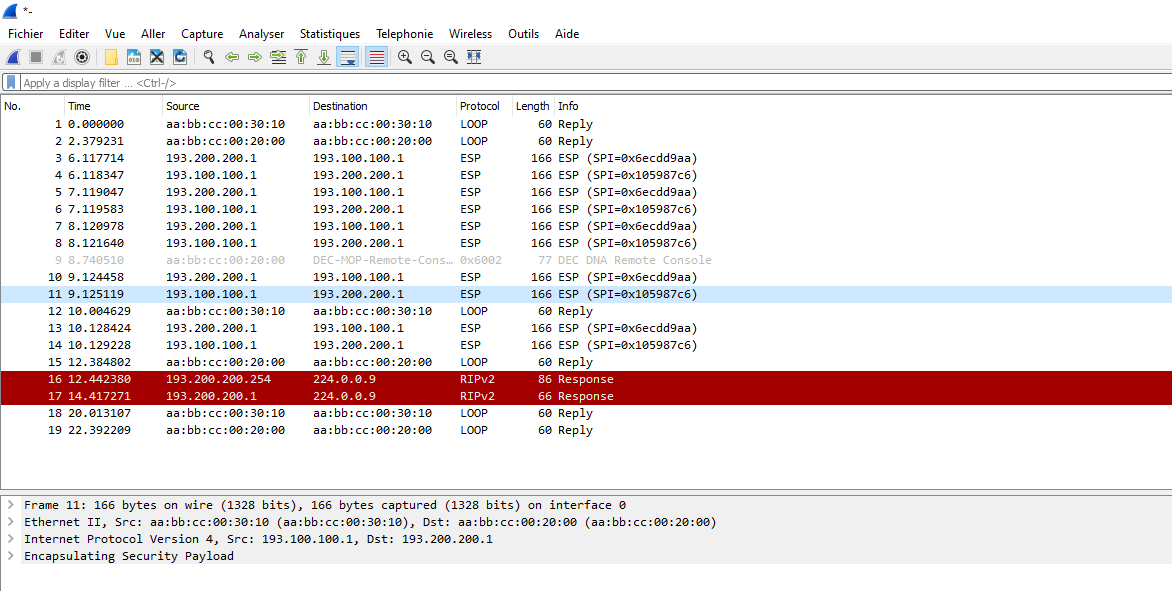The height and width of the screenshot is (591, 1172).
Task: Reset text to normal size
Action: tap(451, 57)
